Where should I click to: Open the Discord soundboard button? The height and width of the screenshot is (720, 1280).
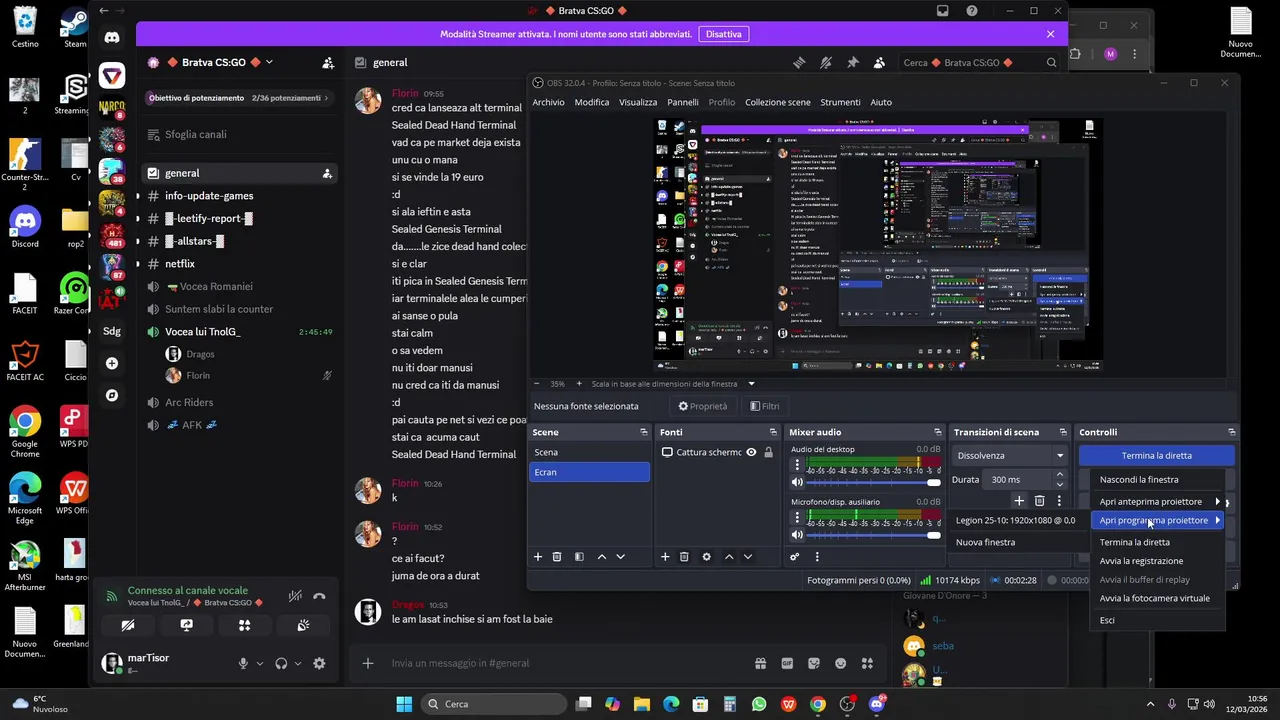click(303, 625)
